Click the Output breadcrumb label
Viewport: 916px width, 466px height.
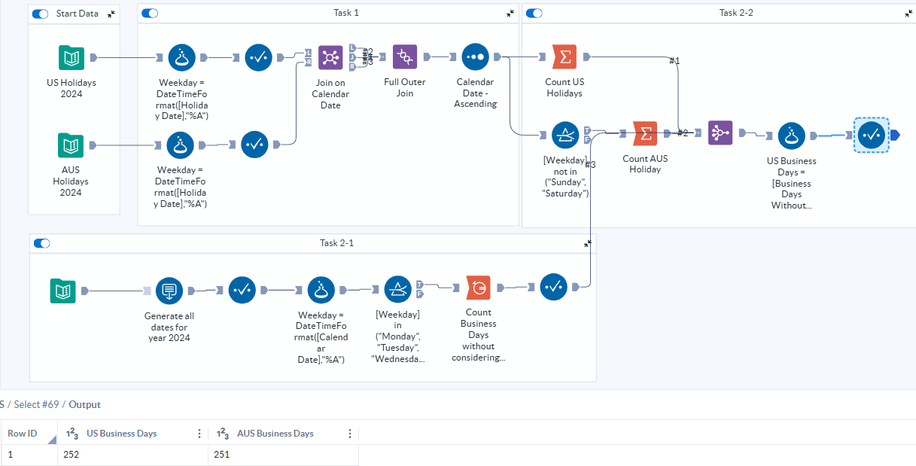coord(84,404)
